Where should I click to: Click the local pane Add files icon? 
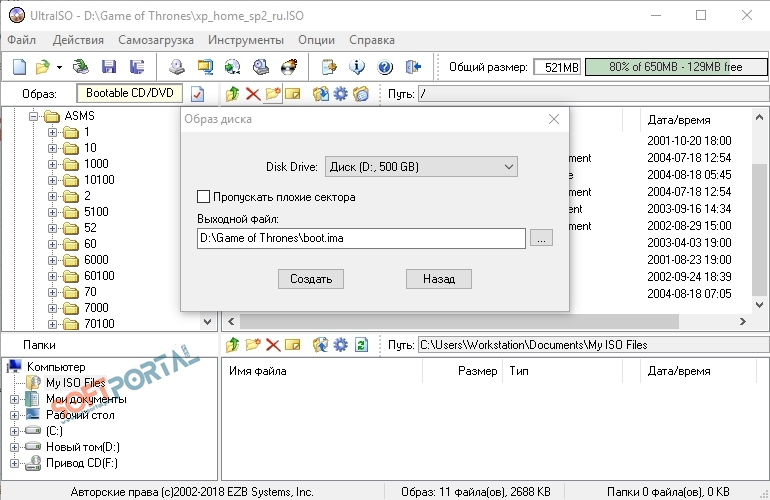tap(321, 345)
